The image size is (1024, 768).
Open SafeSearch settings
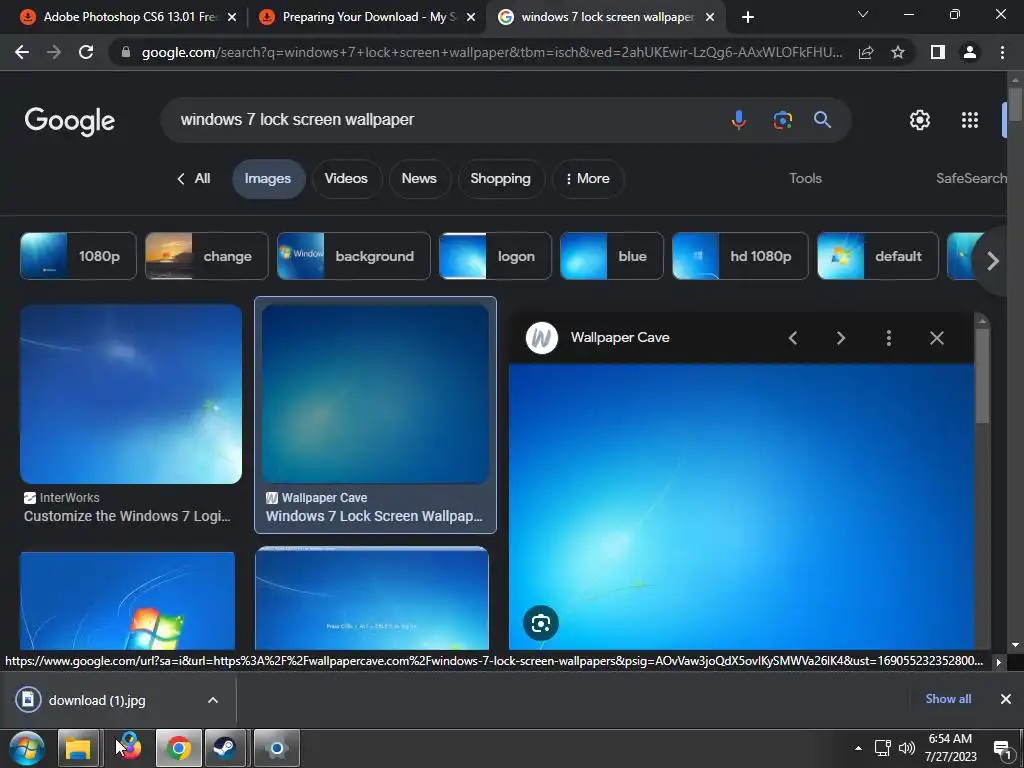click(x=971, y=178)
